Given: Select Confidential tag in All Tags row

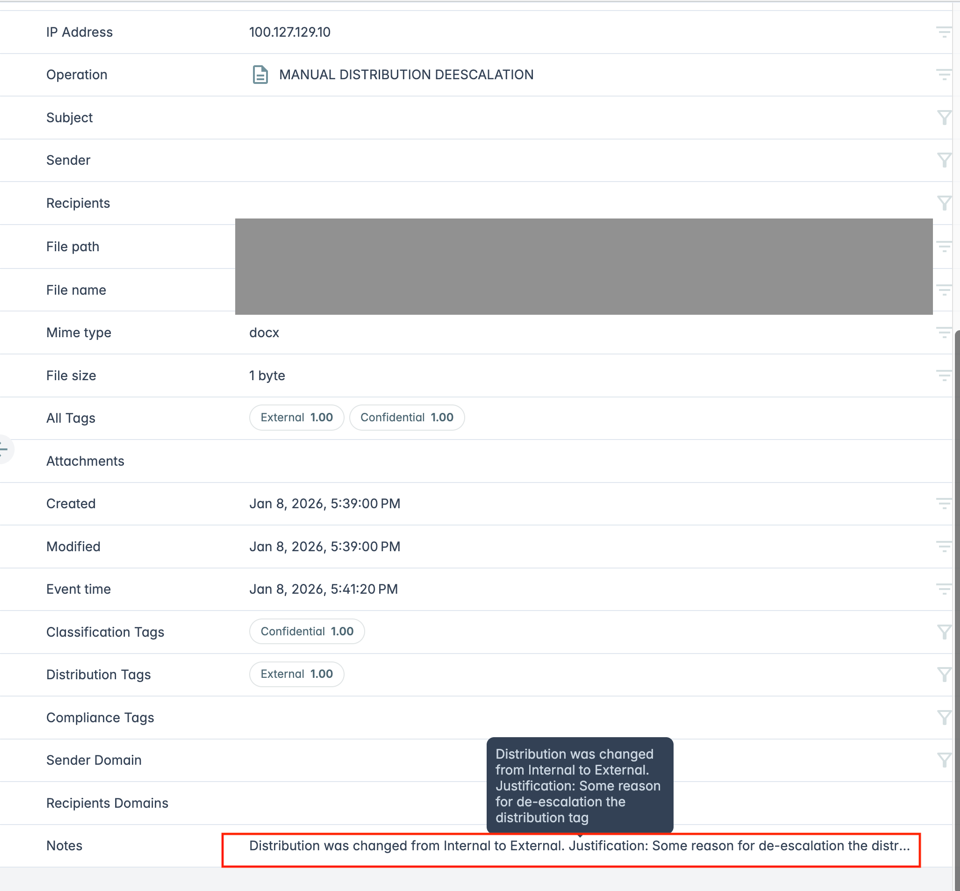Looking at the screenshot, I should click(x=407, y=418).
